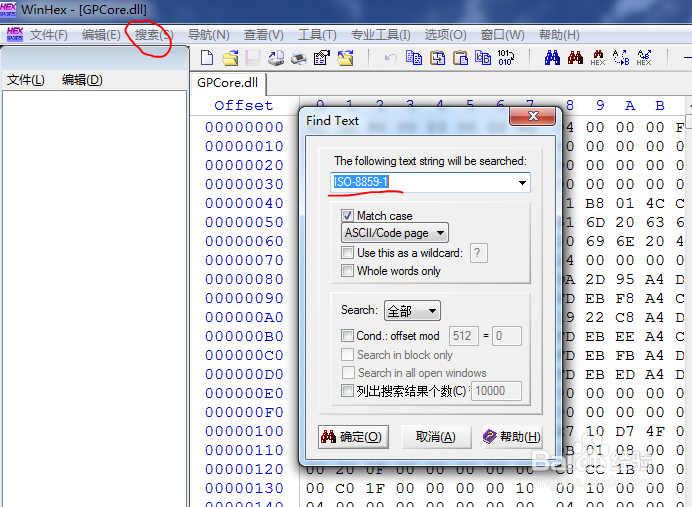Open the 专业工具(I) menu
692x507 pixels.
coord(380,34)
